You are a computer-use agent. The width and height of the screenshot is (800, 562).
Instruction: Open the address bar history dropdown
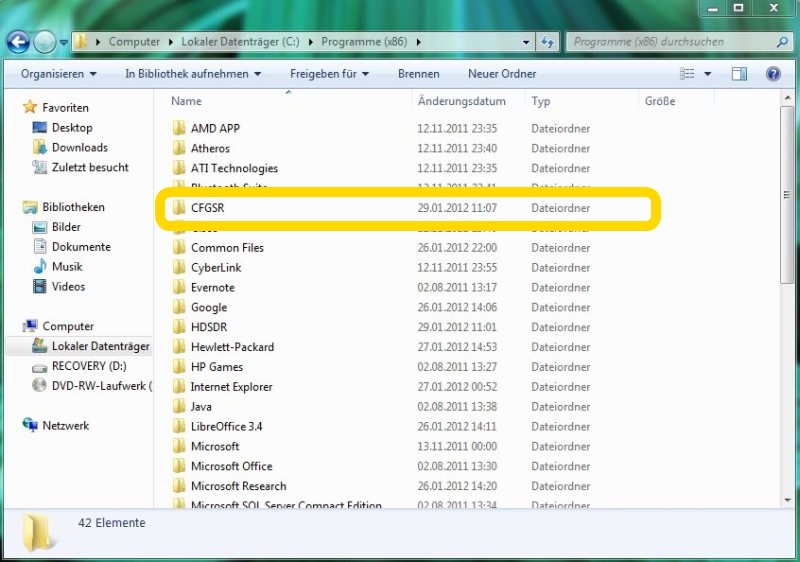[526, 42]
